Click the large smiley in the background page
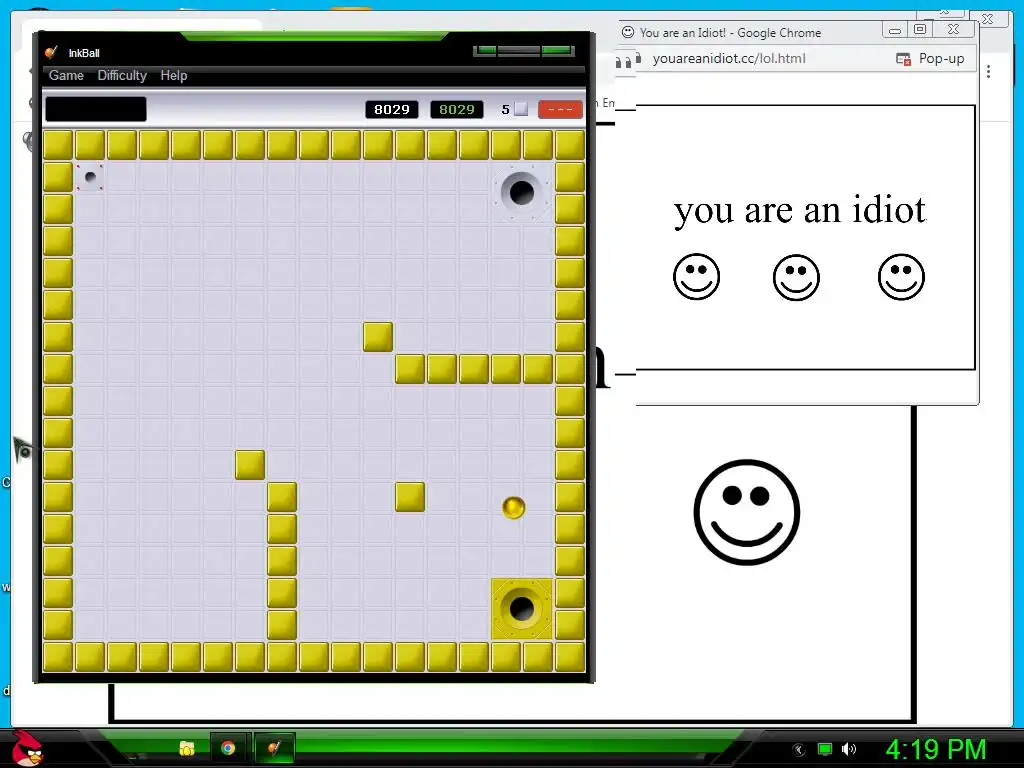This screenshot has width=1024, height=768. pos(747,512)
